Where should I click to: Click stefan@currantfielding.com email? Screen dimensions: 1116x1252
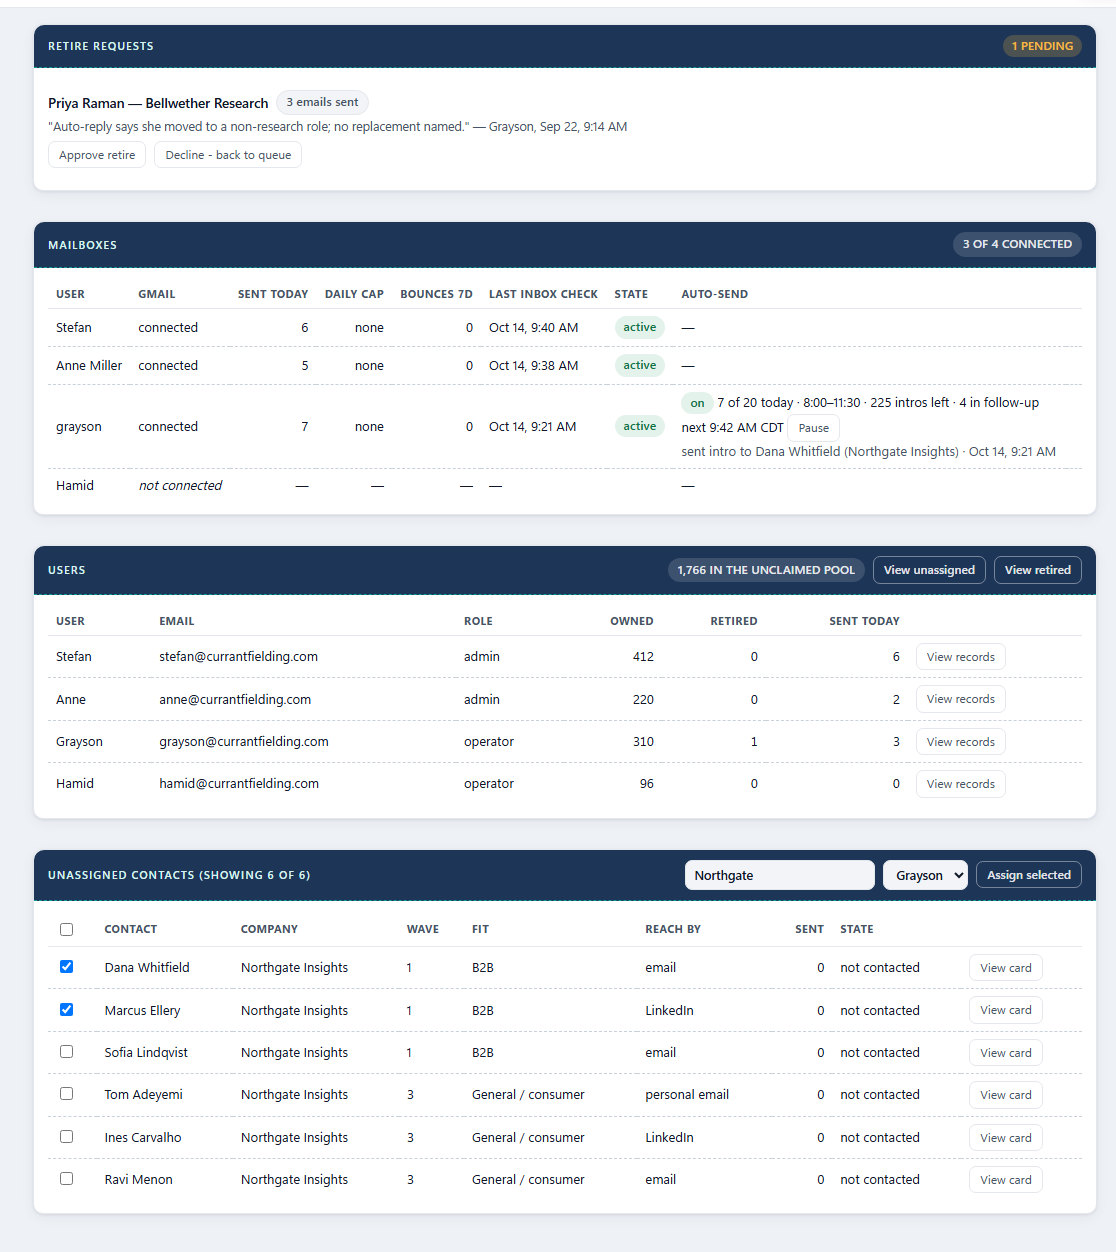(238, 657)
